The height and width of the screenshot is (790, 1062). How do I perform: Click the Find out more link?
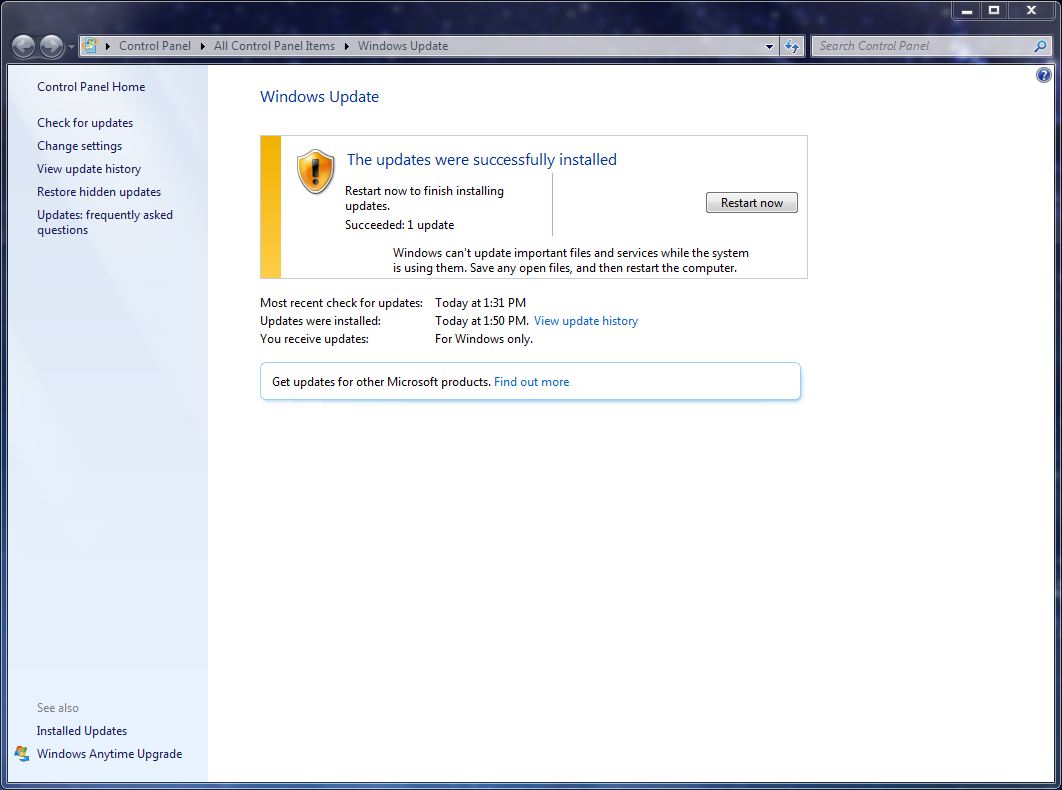[x=532, y=382]
